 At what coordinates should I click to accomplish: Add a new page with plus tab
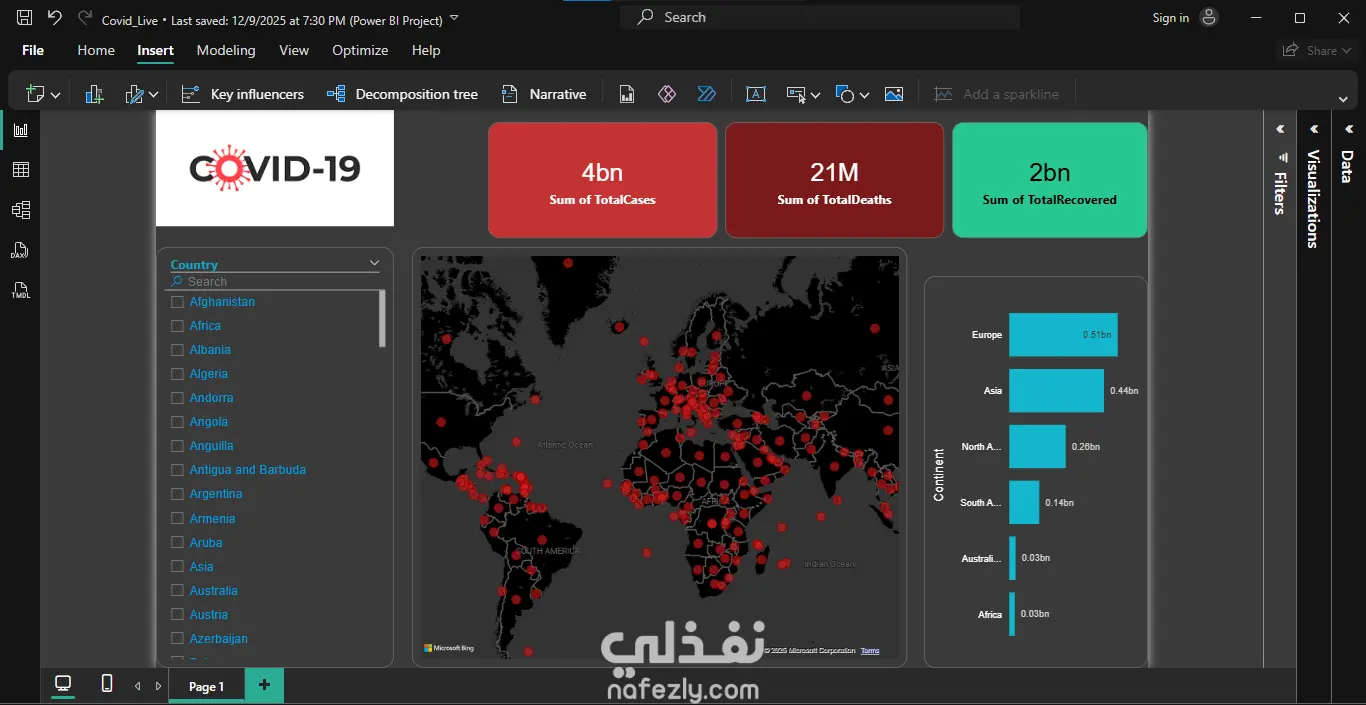pos(264,685)
